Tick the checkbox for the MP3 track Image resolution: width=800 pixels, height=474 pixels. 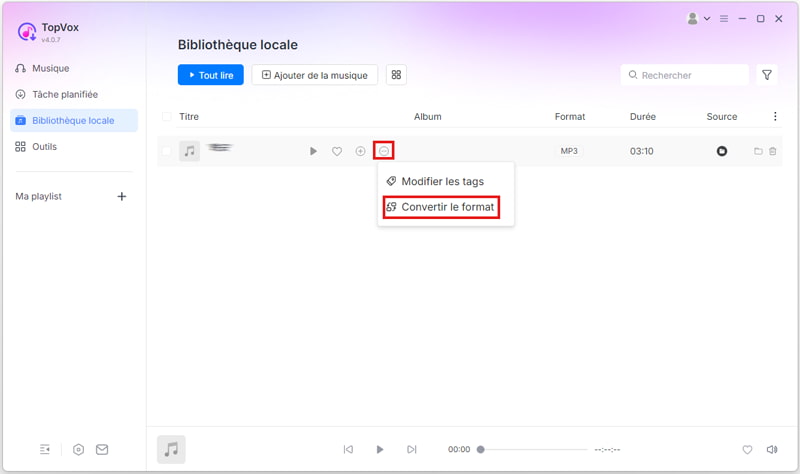[167, 151]
